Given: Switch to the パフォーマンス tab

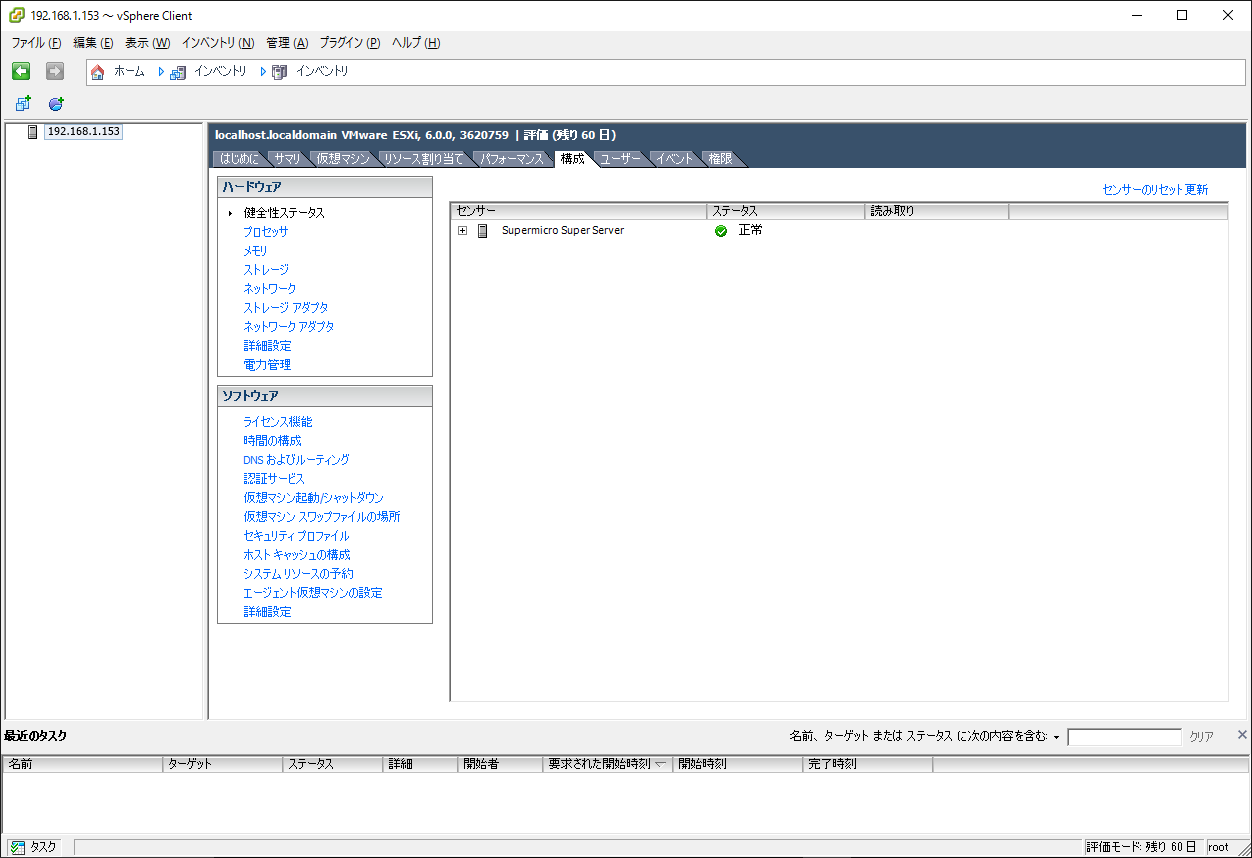Looking at the screenshot, I should (511, 159).
